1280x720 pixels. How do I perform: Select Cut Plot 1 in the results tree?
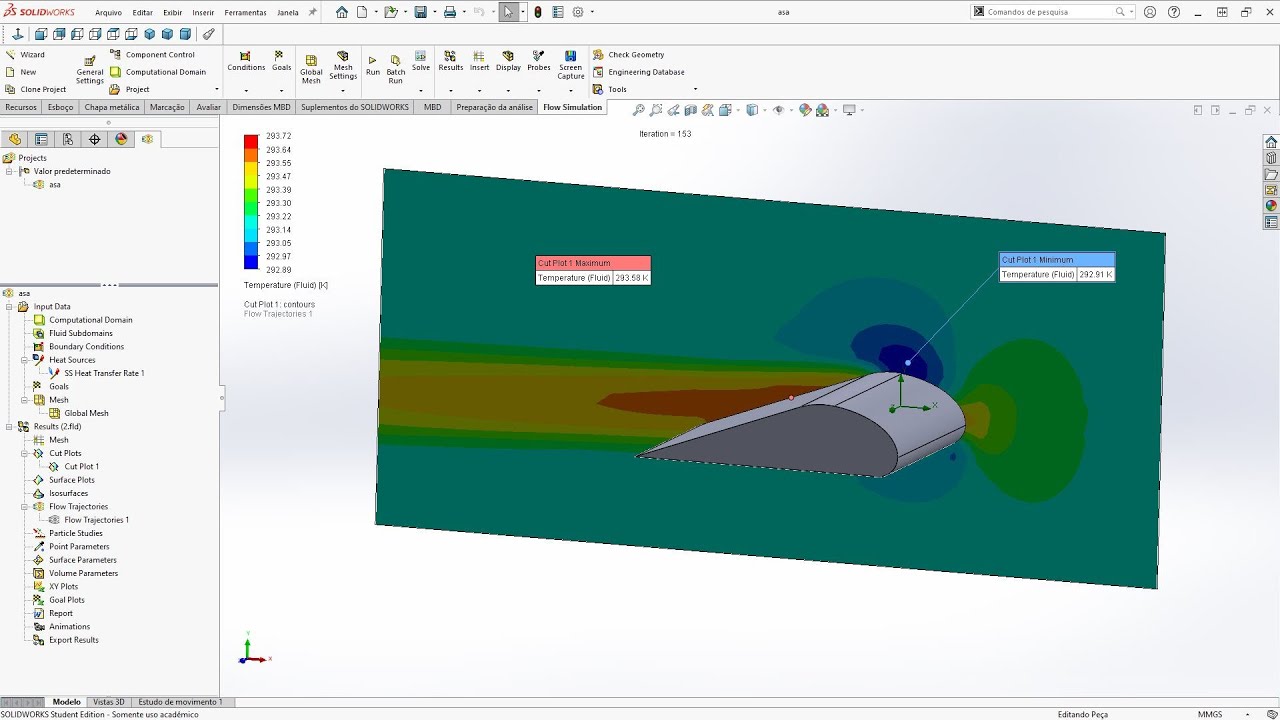81,467
